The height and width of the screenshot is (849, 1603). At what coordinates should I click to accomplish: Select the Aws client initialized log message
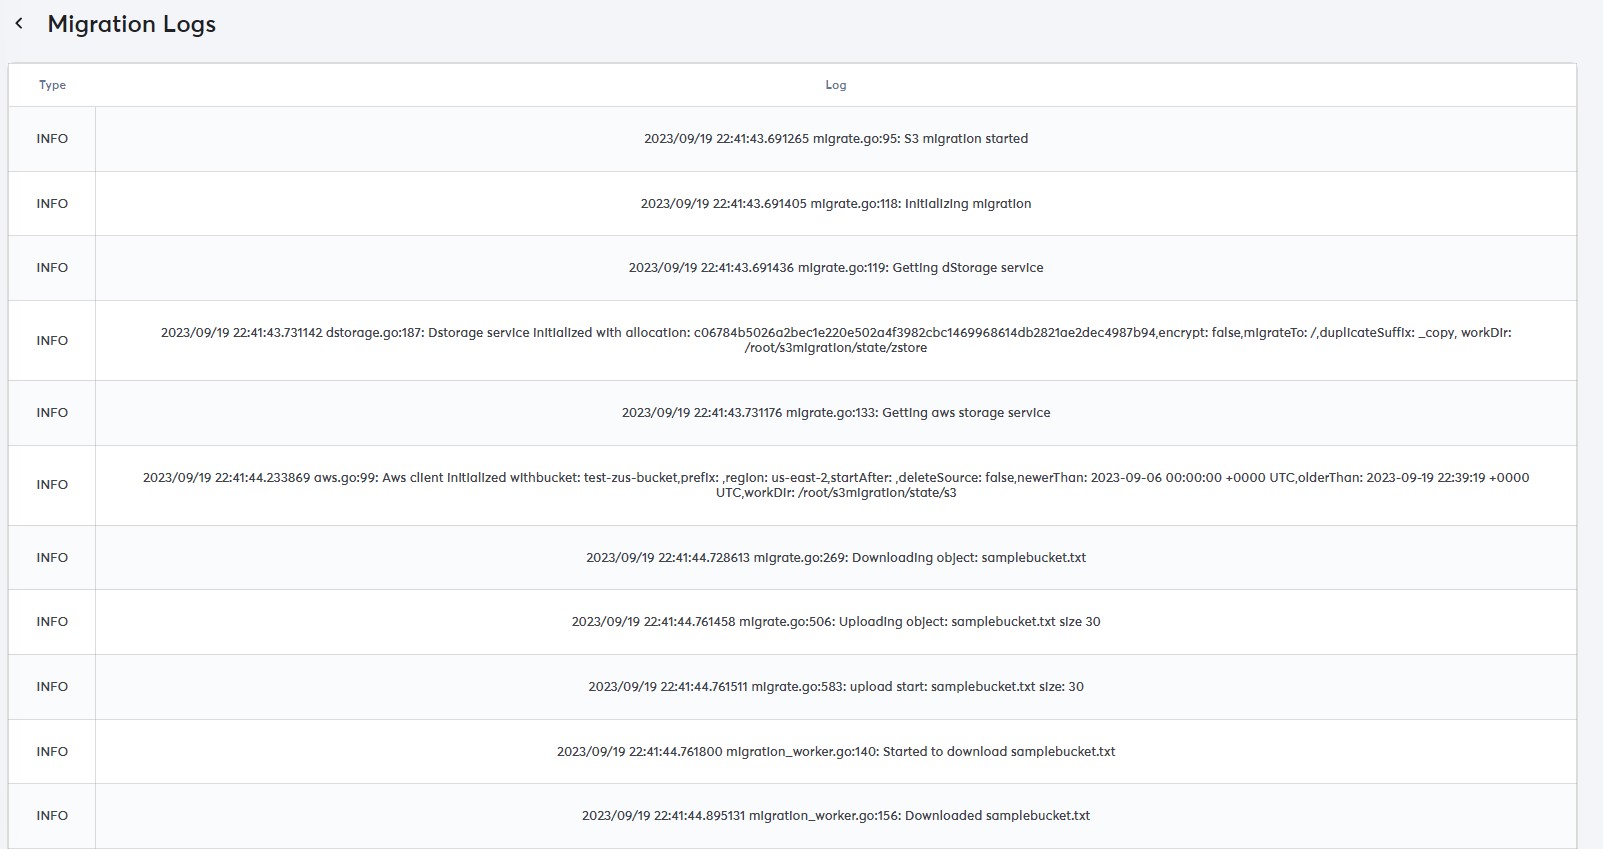pyautogui.click(x=835, y=485)
